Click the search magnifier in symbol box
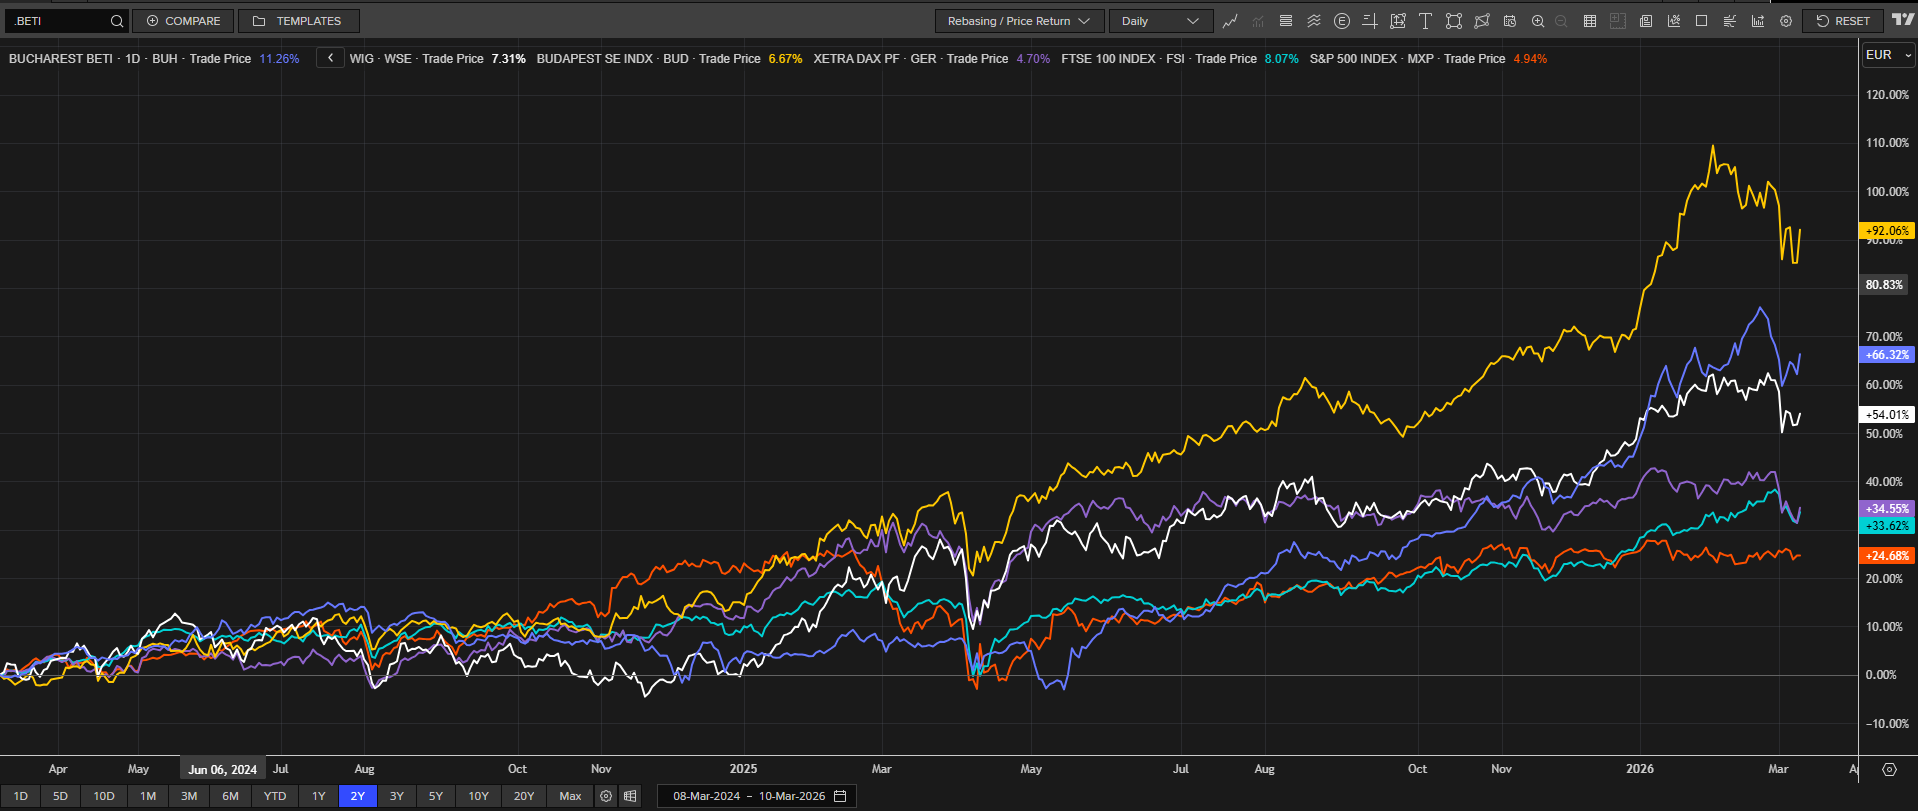This screenshot has width=1918, height=811. point(117,21)
